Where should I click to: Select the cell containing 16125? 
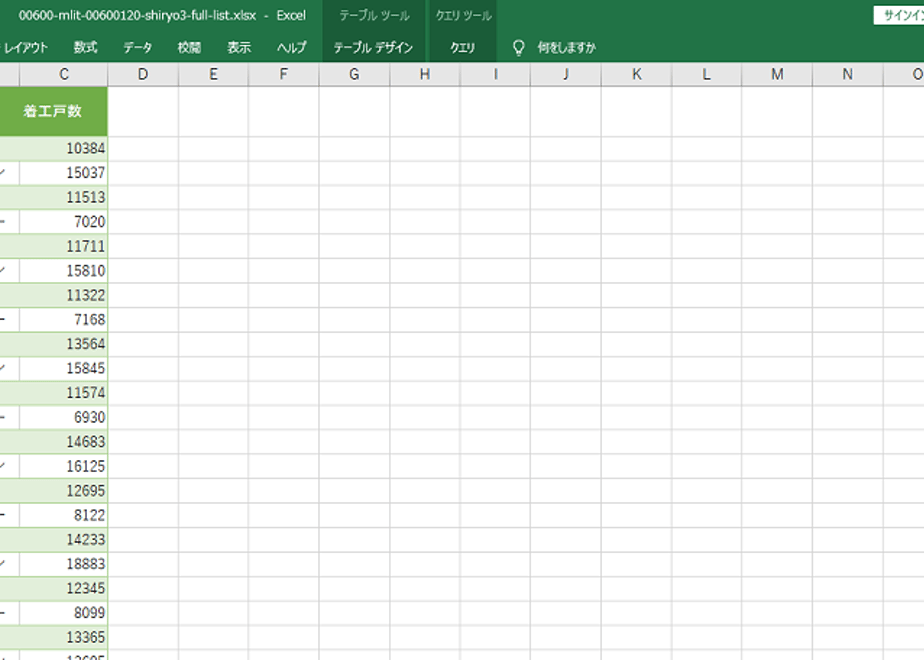click(x=64, y=466)
